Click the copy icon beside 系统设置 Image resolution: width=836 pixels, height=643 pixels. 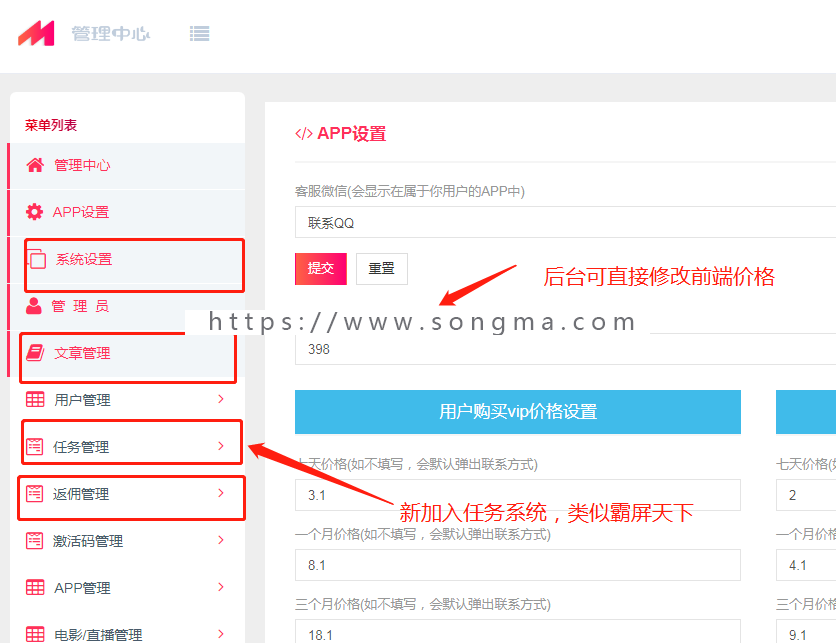click(x=36, y=259)
